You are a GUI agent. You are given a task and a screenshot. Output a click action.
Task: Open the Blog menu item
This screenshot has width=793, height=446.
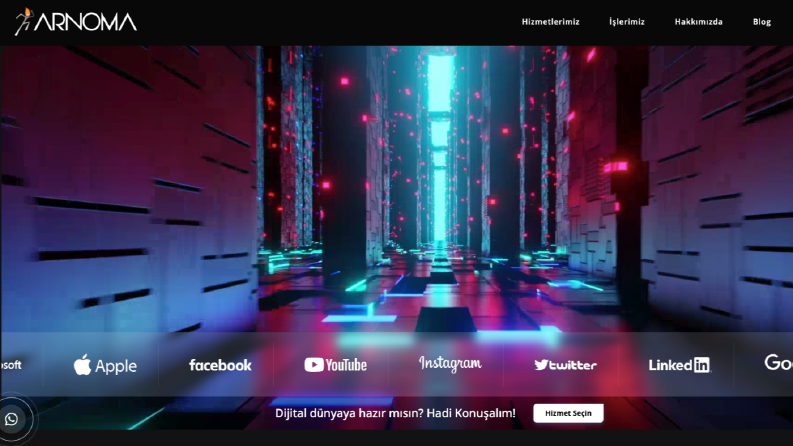pyautogui.click(x=762, y=22)
